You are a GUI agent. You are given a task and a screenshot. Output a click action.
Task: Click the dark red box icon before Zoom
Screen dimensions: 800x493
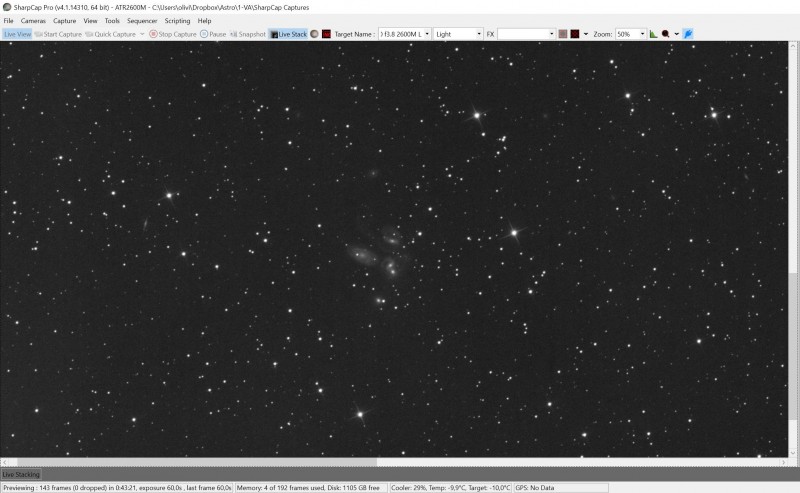point(575,34)
